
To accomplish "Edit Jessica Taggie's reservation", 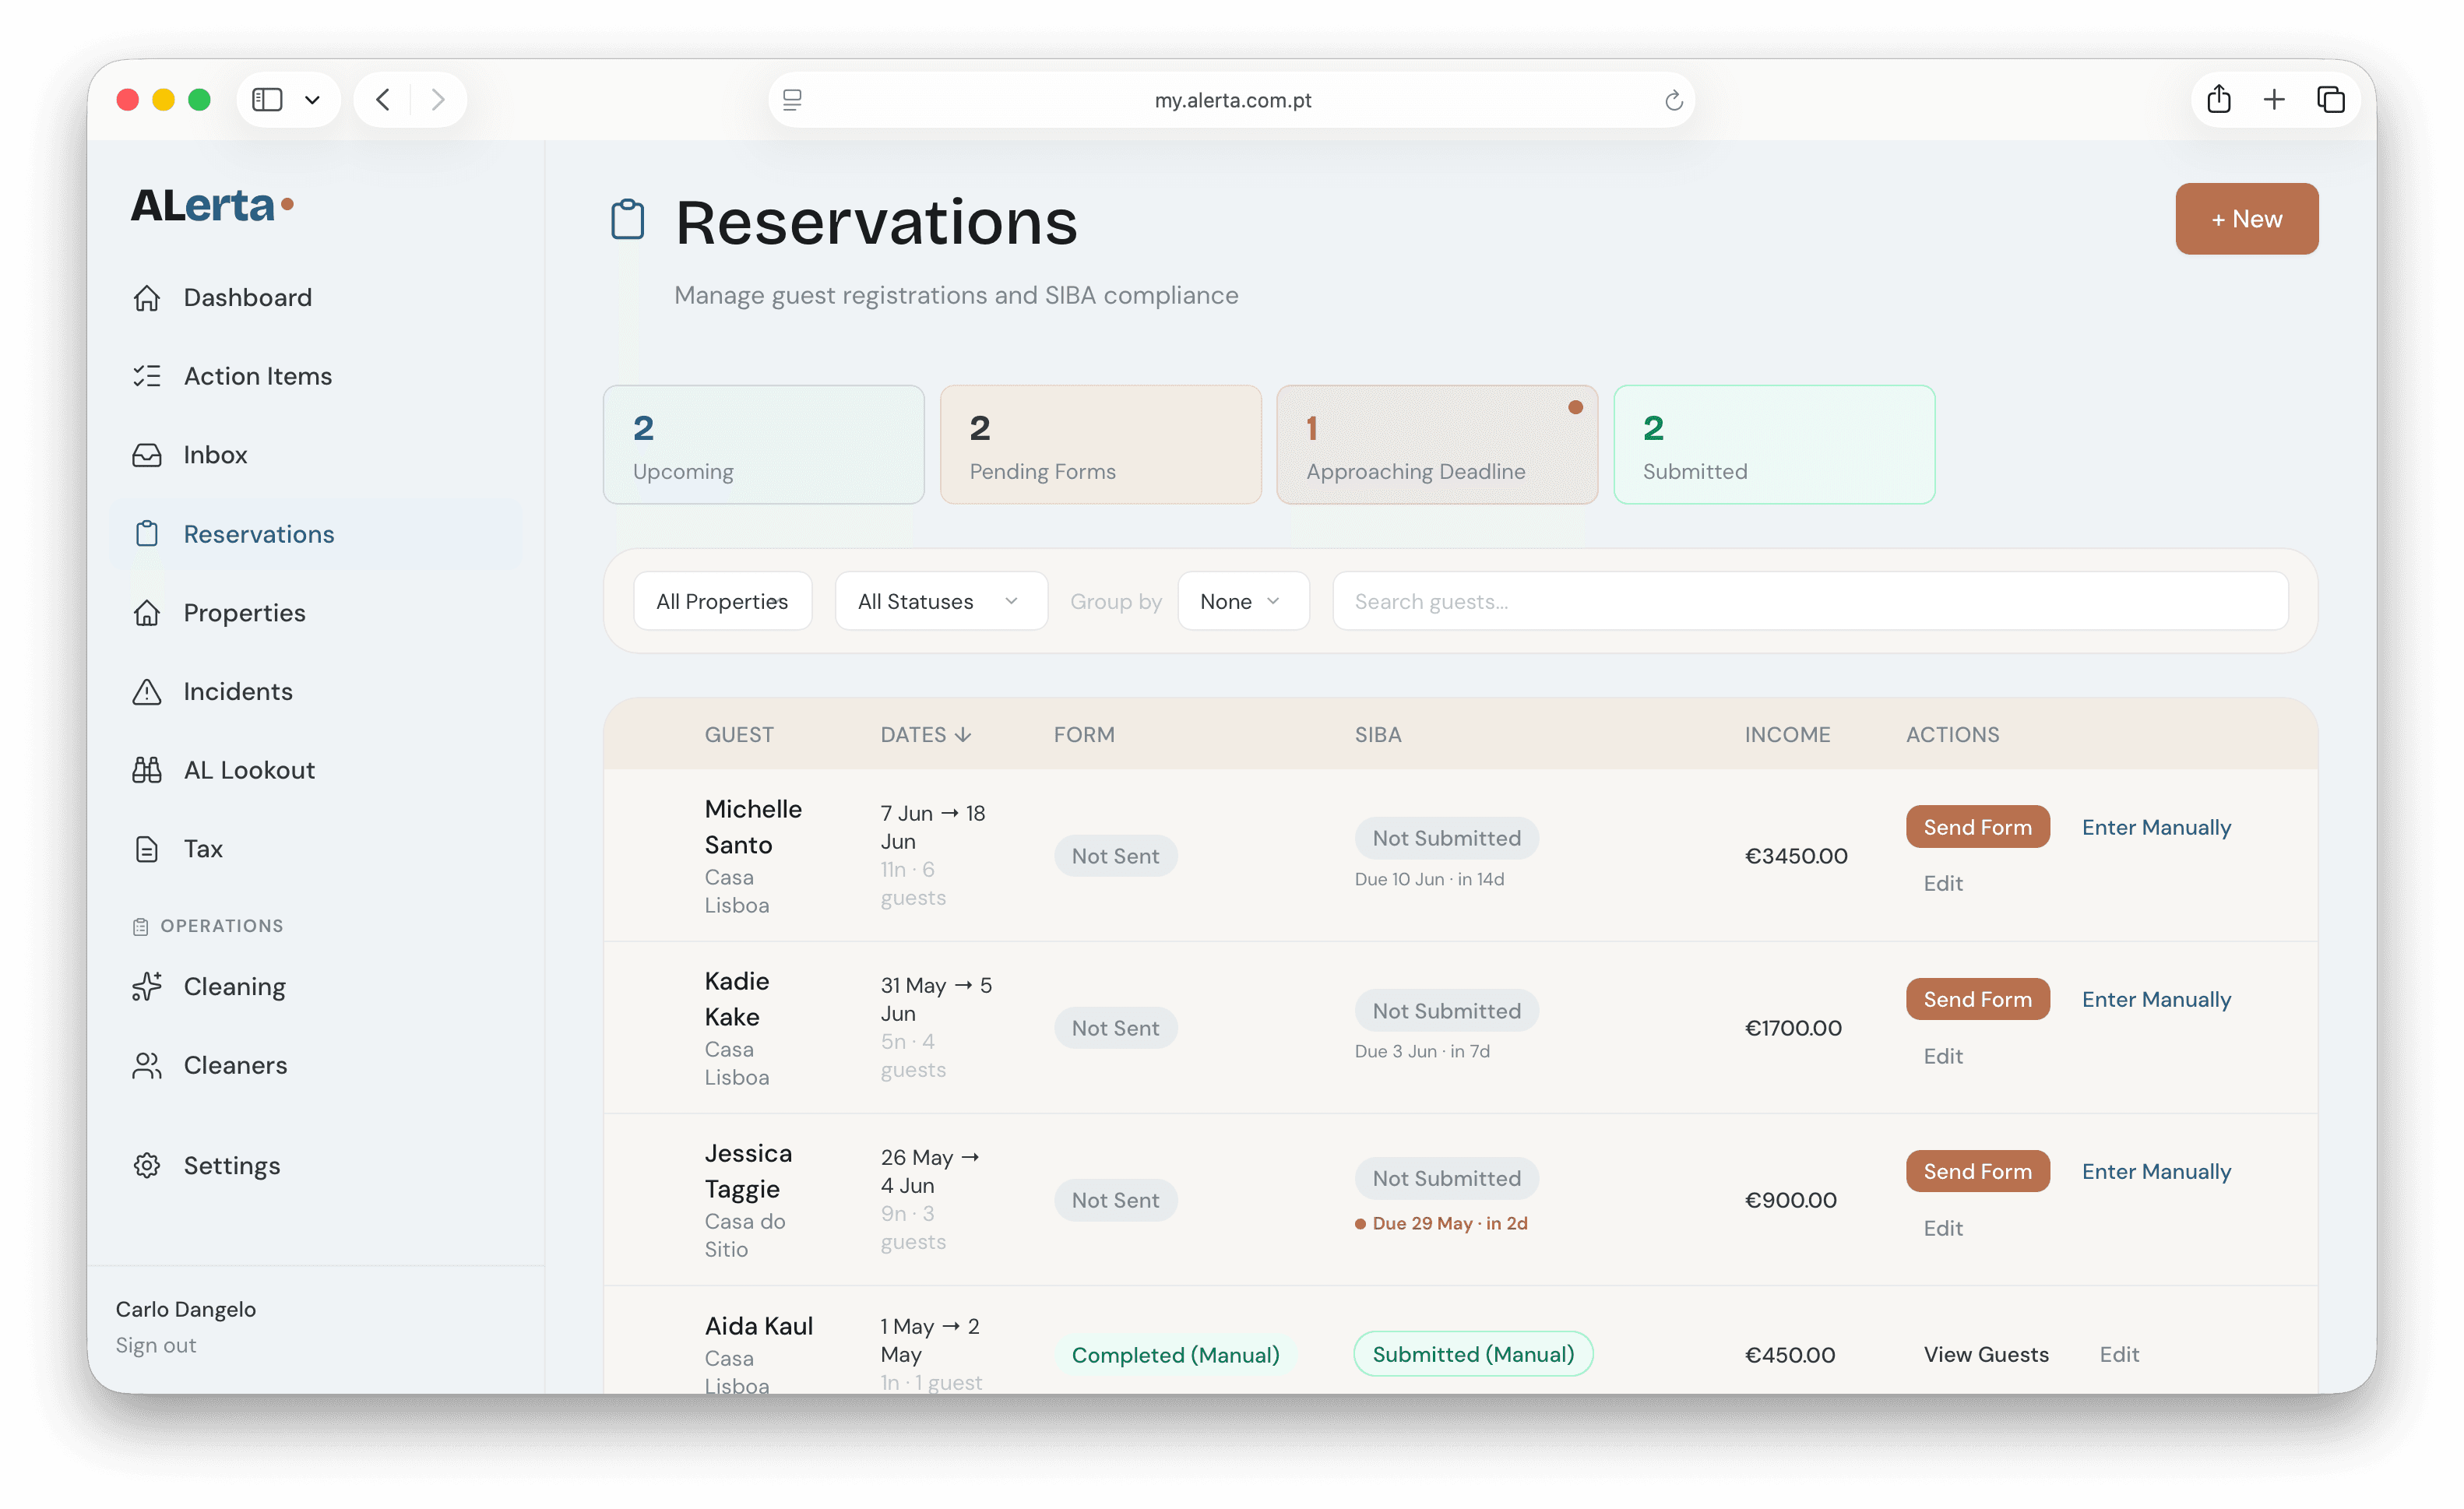I will coord(1943,1228).
